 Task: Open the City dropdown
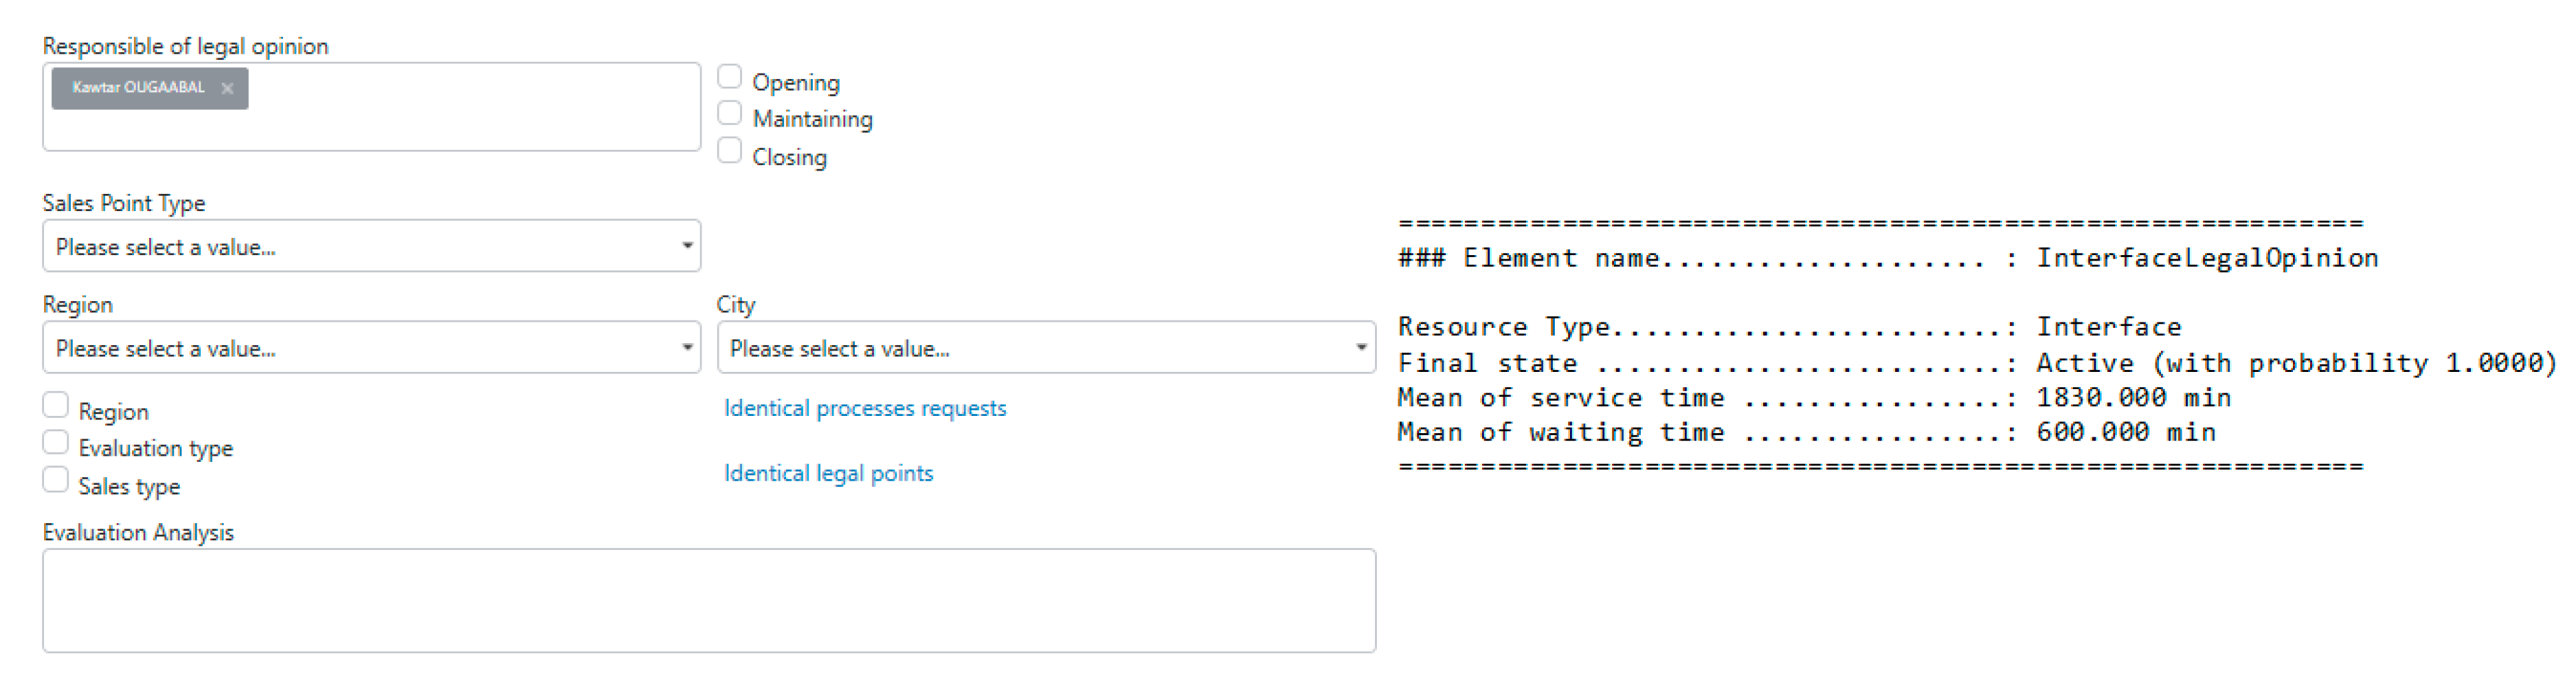[1045, 348]
